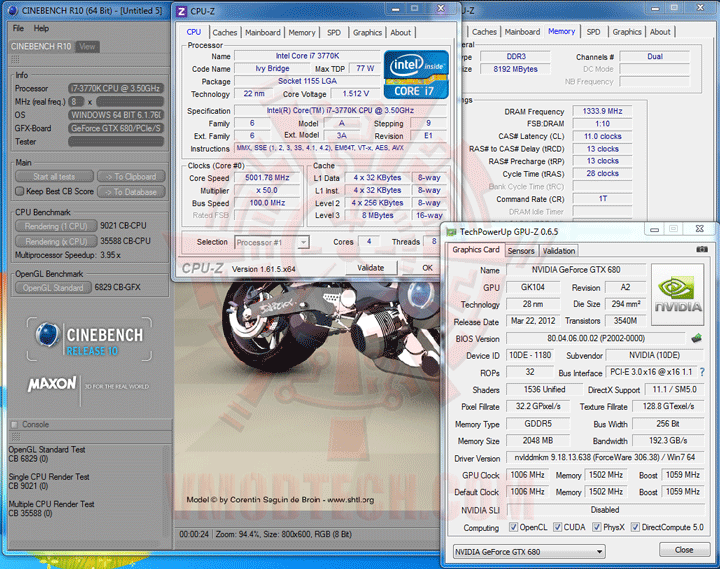
Task: Click the Validate button in CPU-Z
Action: point(371,268)
